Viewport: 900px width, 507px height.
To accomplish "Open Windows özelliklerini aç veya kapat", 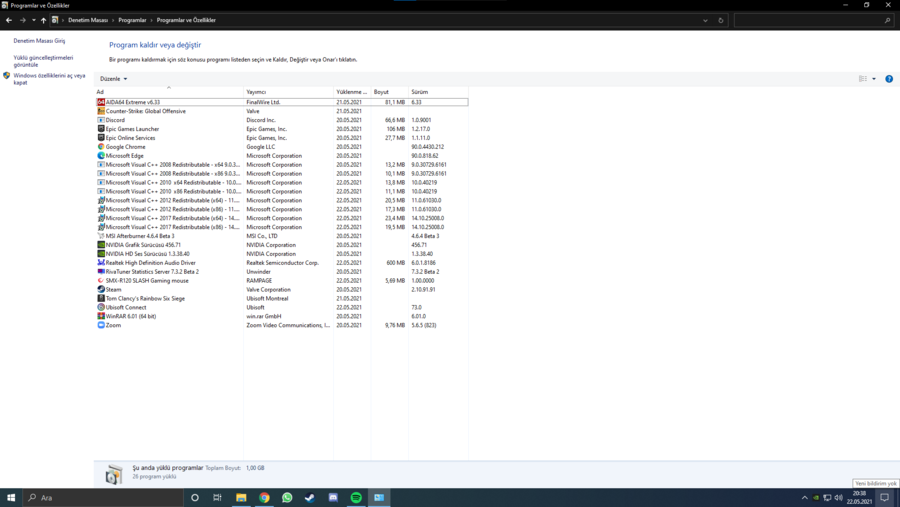I will pos(49,79).
